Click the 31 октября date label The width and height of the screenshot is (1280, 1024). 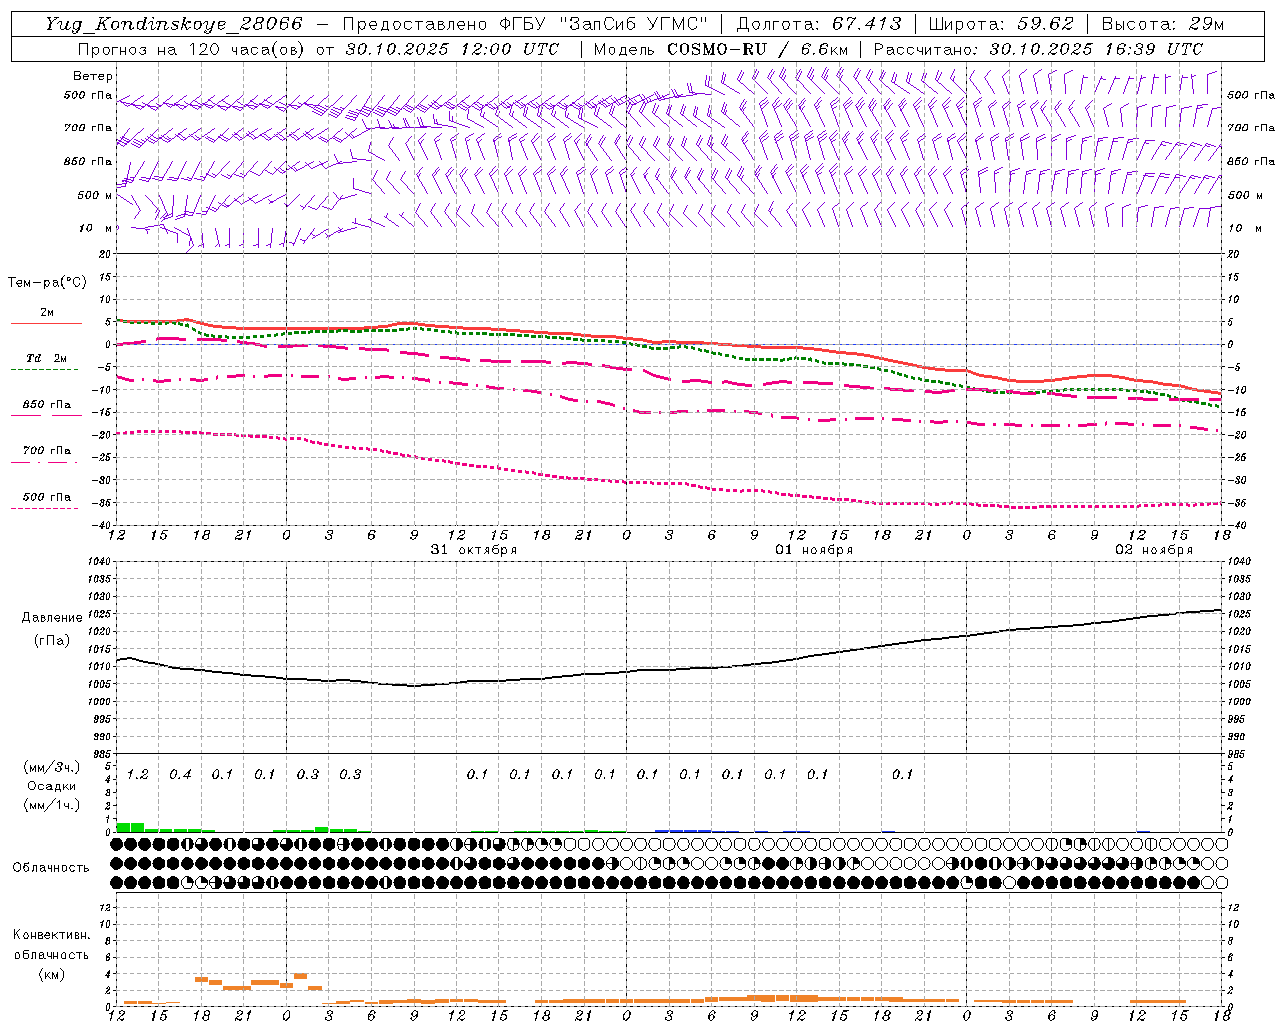pyautogui.click(x=474, y=550)
